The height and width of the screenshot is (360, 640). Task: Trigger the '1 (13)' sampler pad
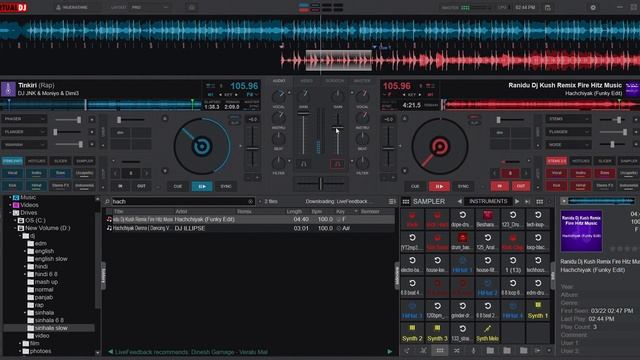[x=513, y=264]
